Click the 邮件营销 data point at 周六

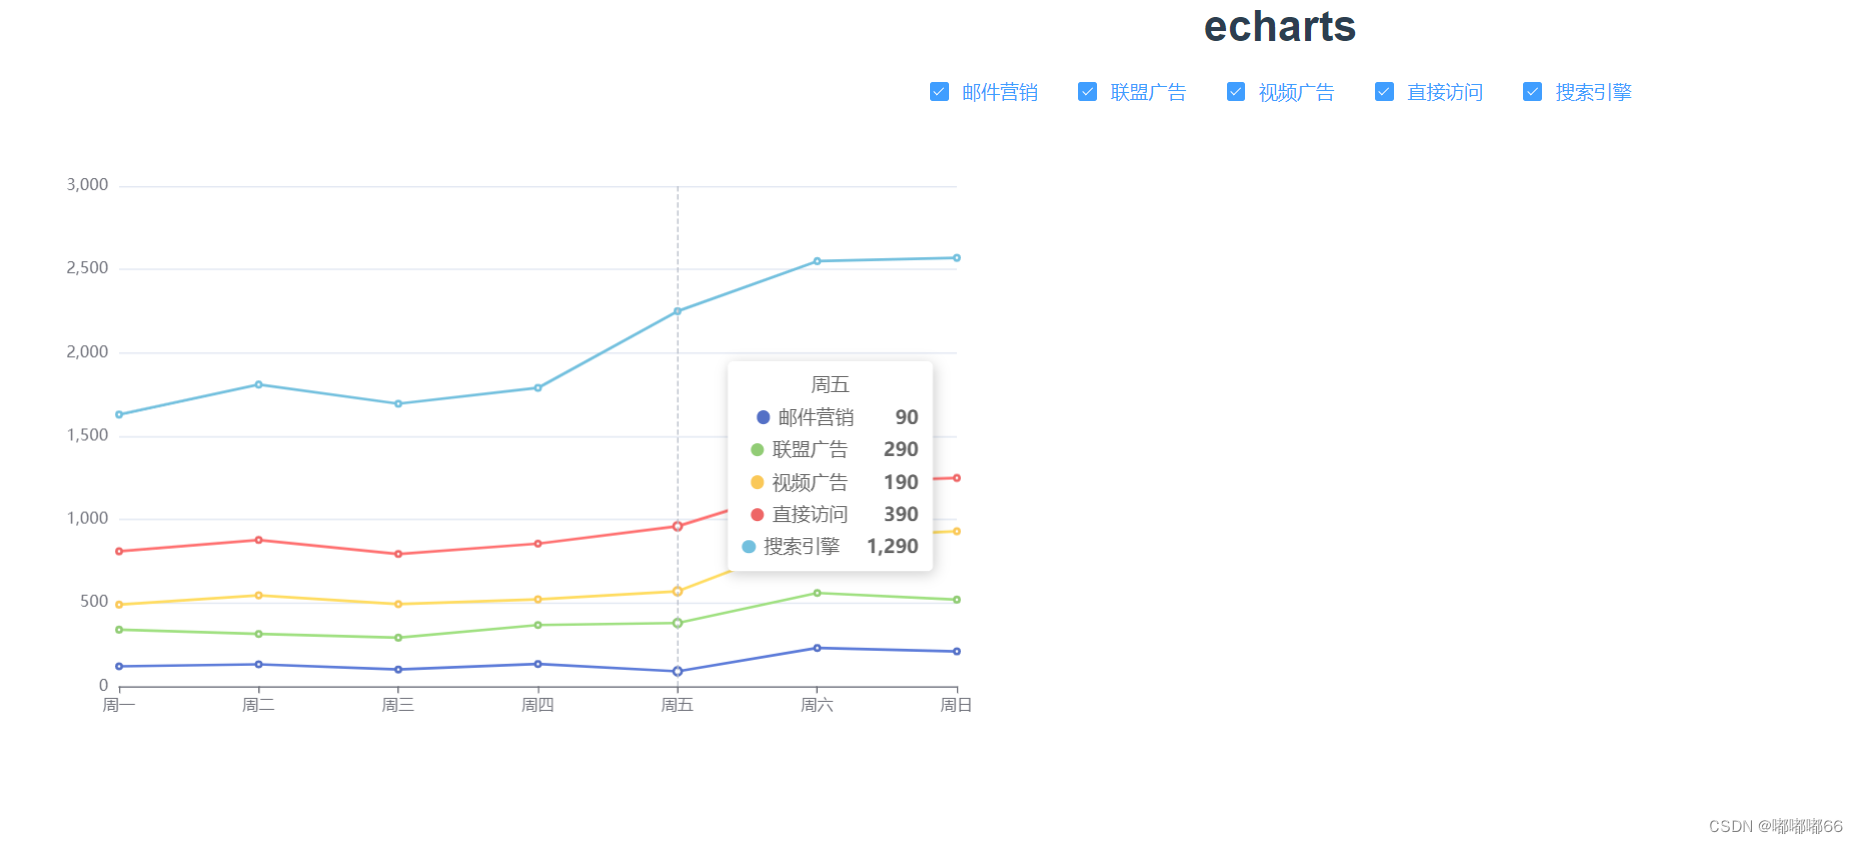818,648
